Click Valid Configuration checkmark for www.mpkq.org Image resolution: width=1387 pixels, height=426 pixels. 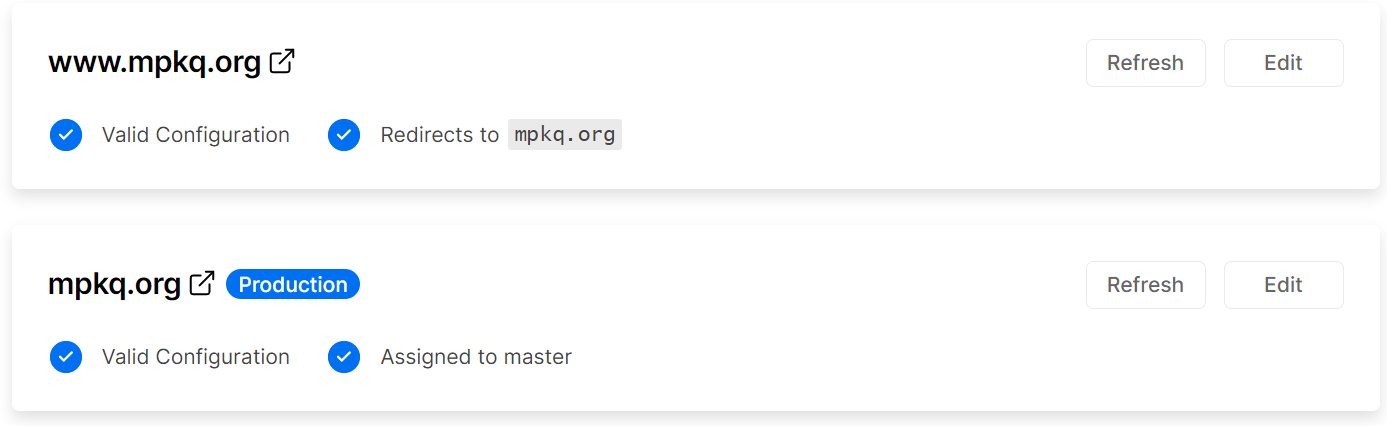coord(66,135)
